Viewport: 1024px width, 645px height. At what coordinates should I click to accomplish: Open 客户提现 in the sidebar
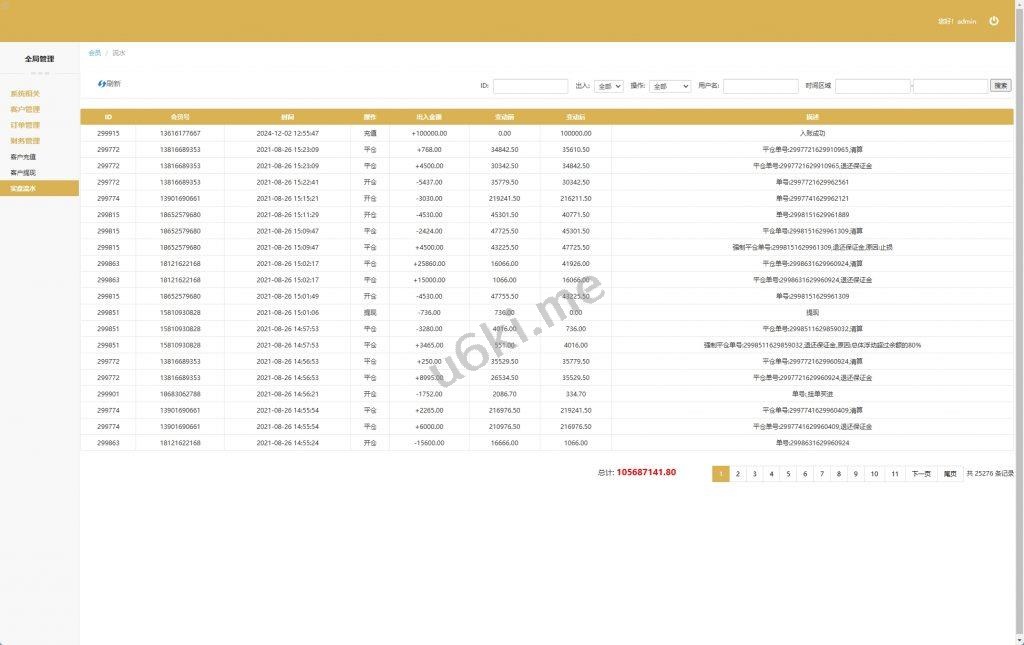tap(23, 173)
